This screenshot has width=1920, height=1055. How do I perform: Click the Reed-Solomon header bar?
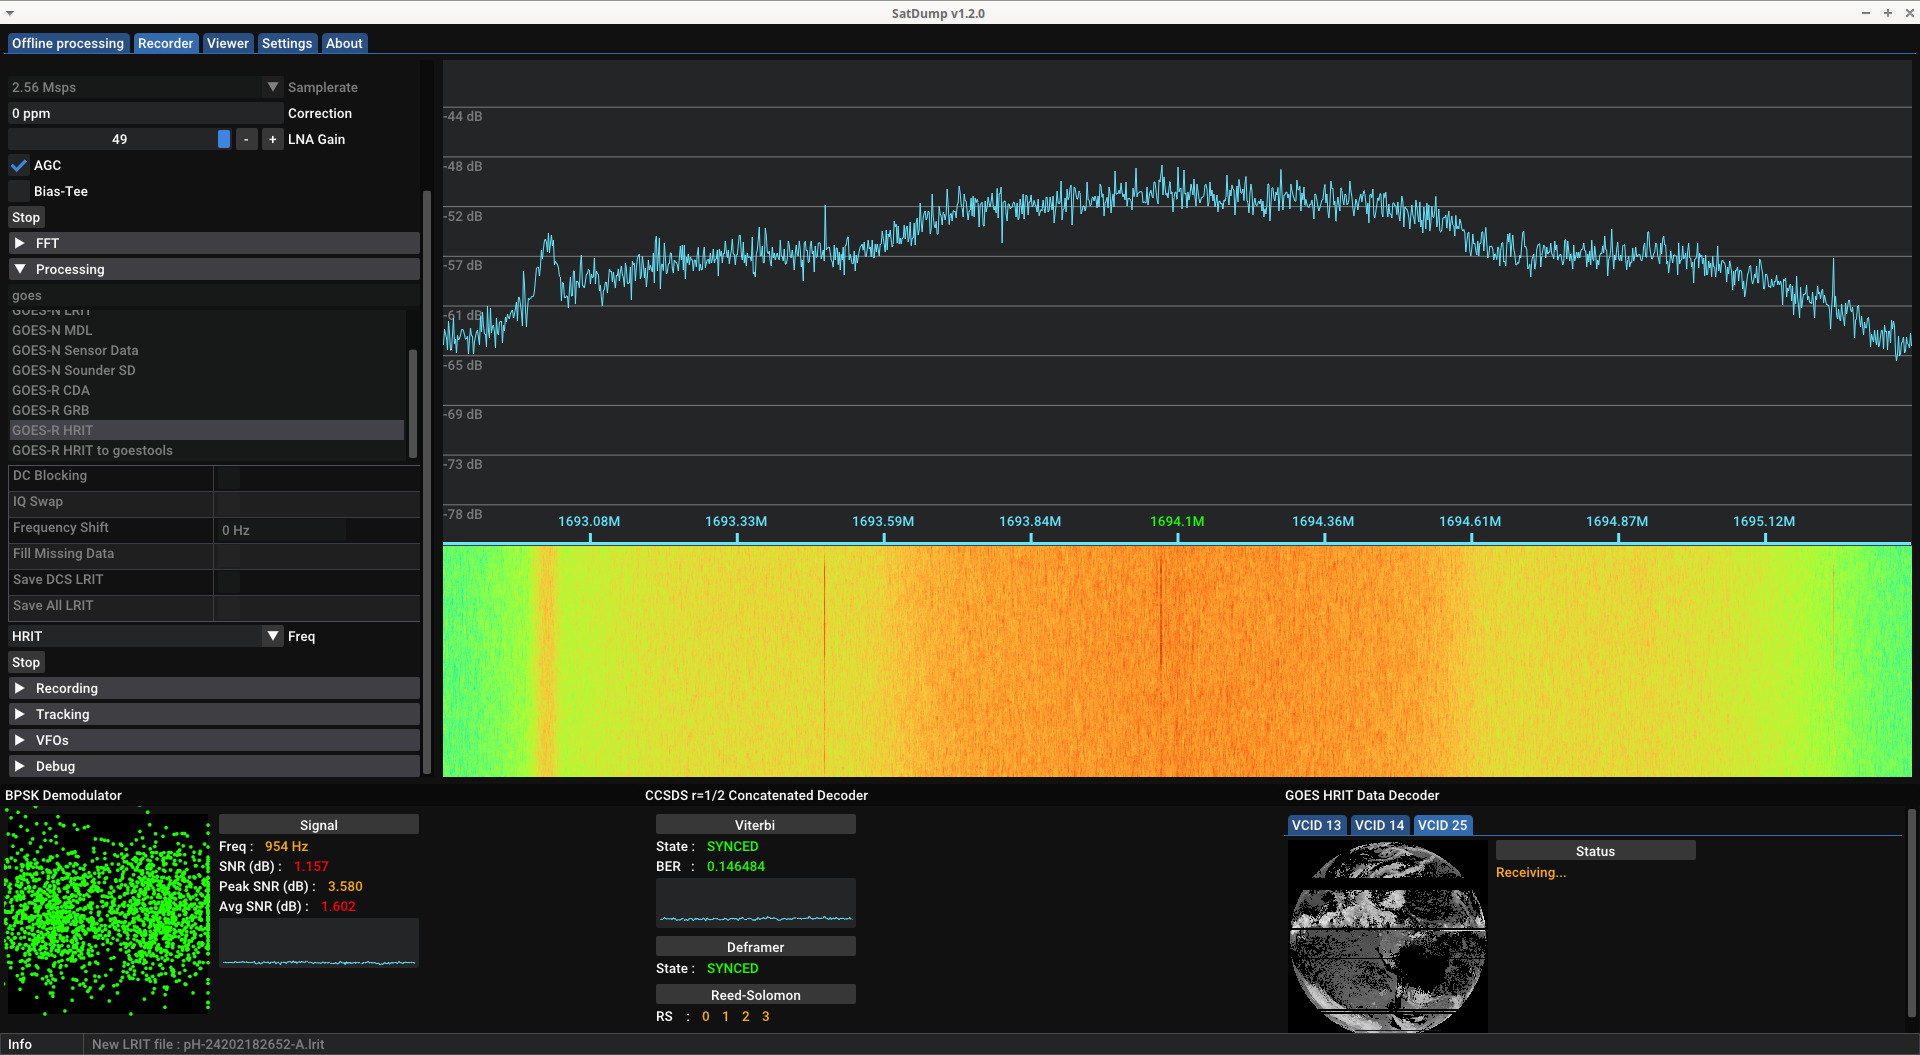[x=756, y=995]
